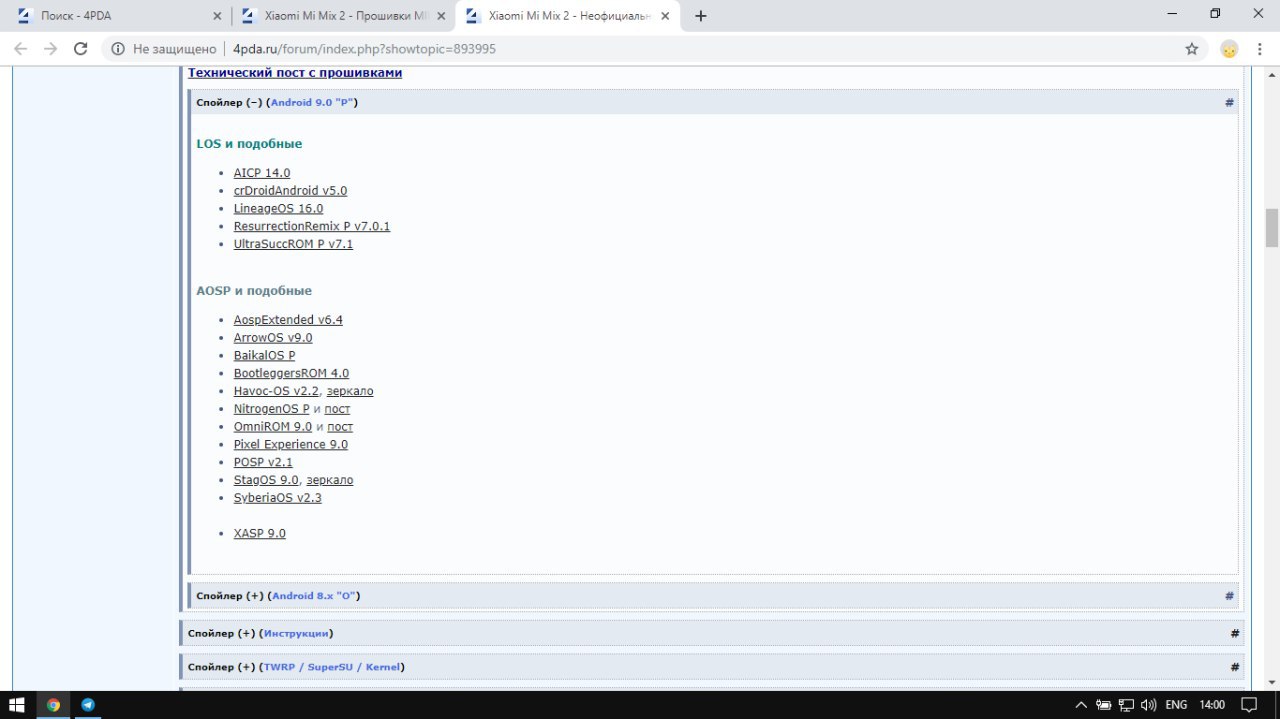The image size is (1280, 719).
Task: Close the 'Xiaomi Mi Mix 2 - Неофициальн' tab
Action: click(x=665, y=16)
